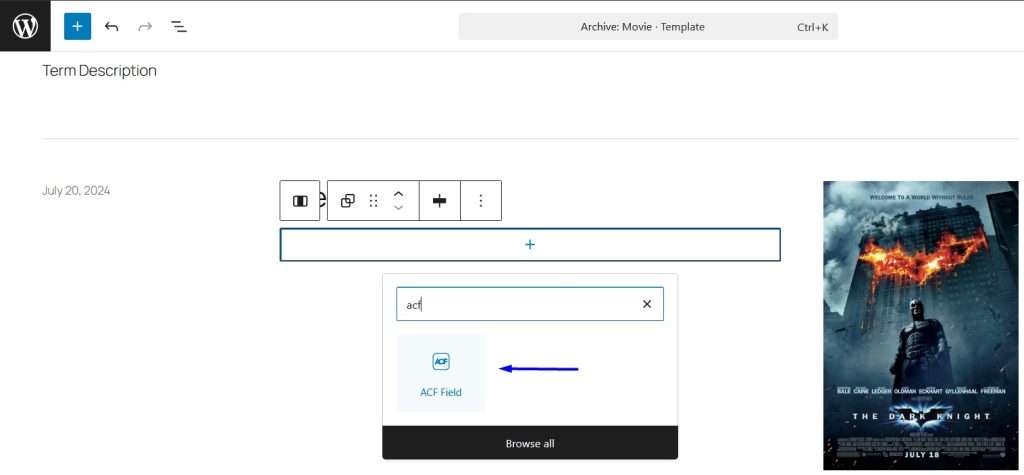Screen dimensions: 1024x475
Task: Insert the ACF Field block
Action: pyautogui.click(x=441, y=373)
